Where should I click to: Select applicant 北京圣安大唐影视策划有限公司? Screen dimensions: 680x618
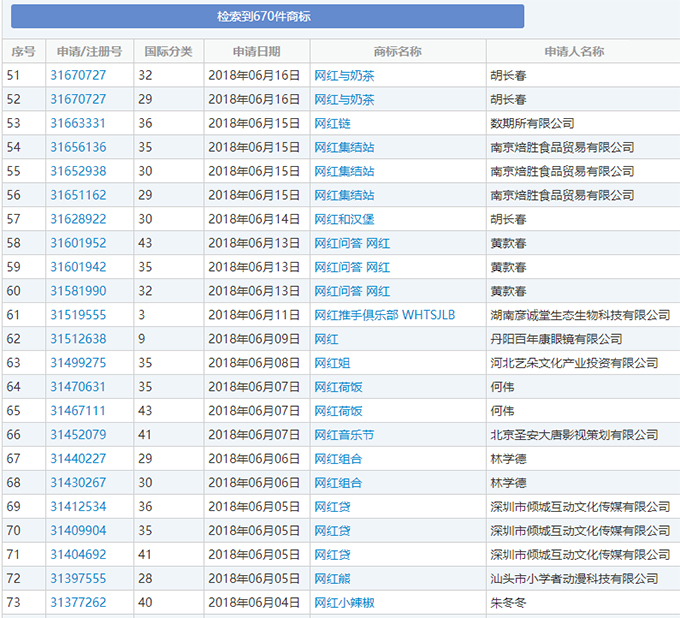pos(574,435)
